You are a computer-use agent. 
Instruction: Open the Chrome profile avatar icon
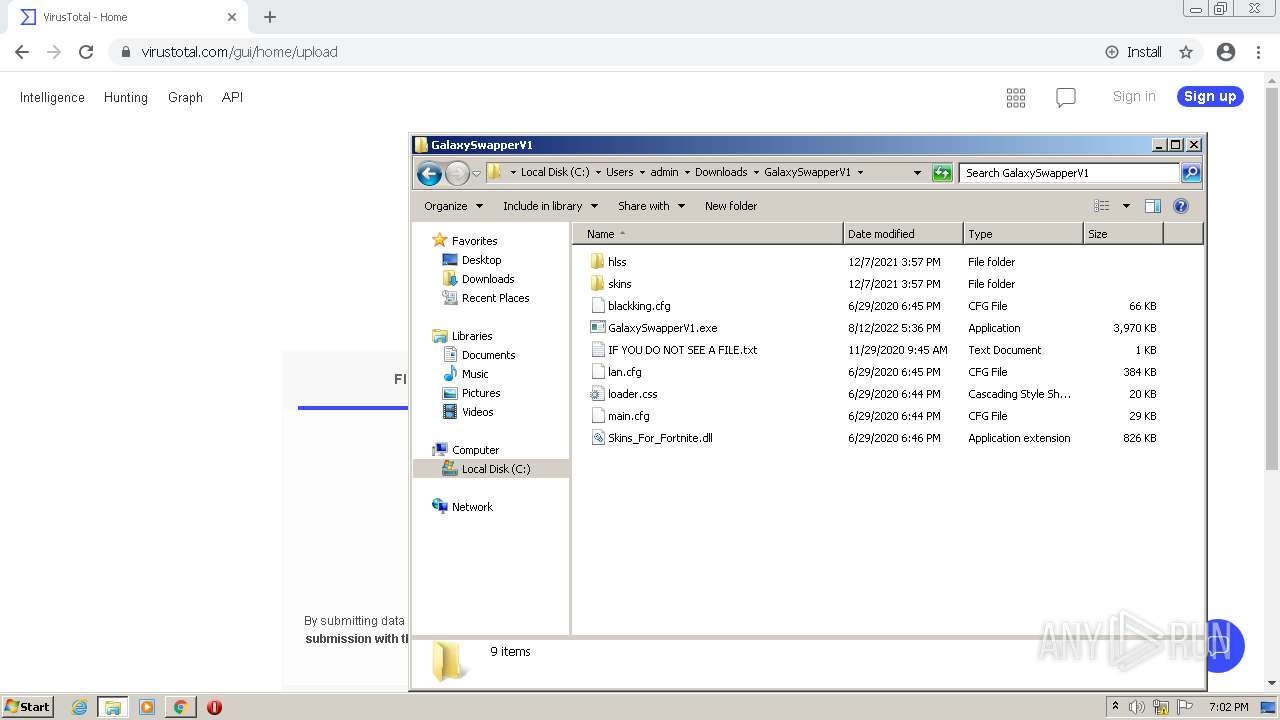click(1226, 52)
